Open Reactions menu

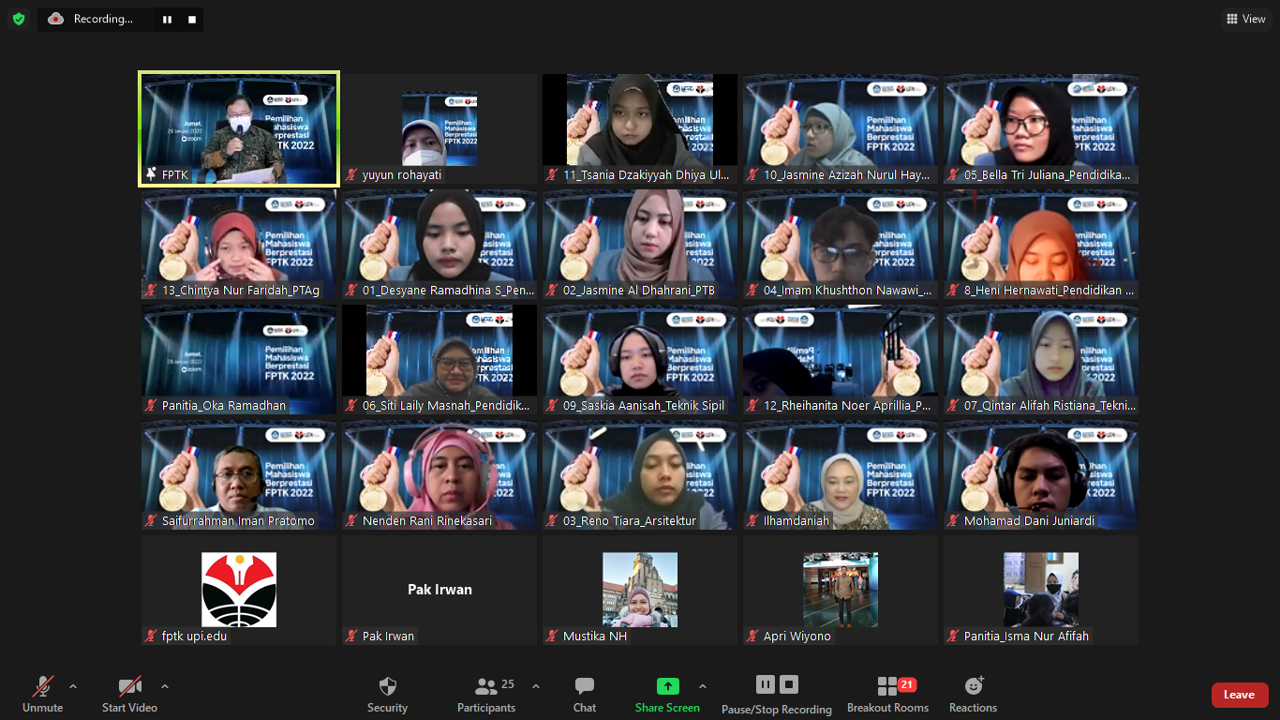tap(973, 694)
